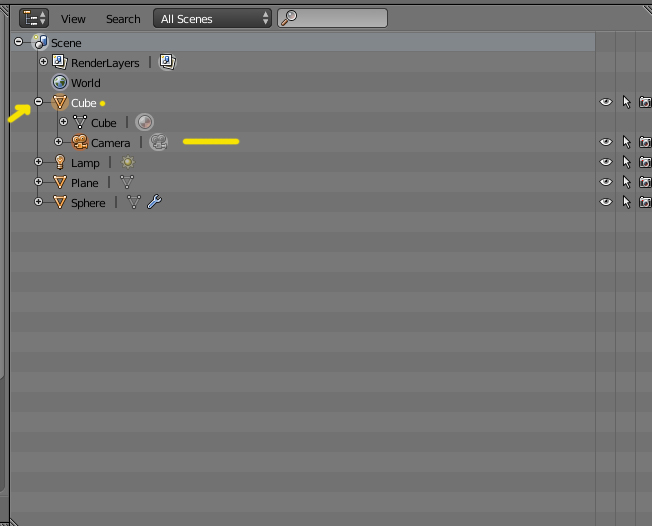This screenshot has height=526, width=652.
Task: Click the World globe icon
Action: pyautogui.click(x=59, y=82)
